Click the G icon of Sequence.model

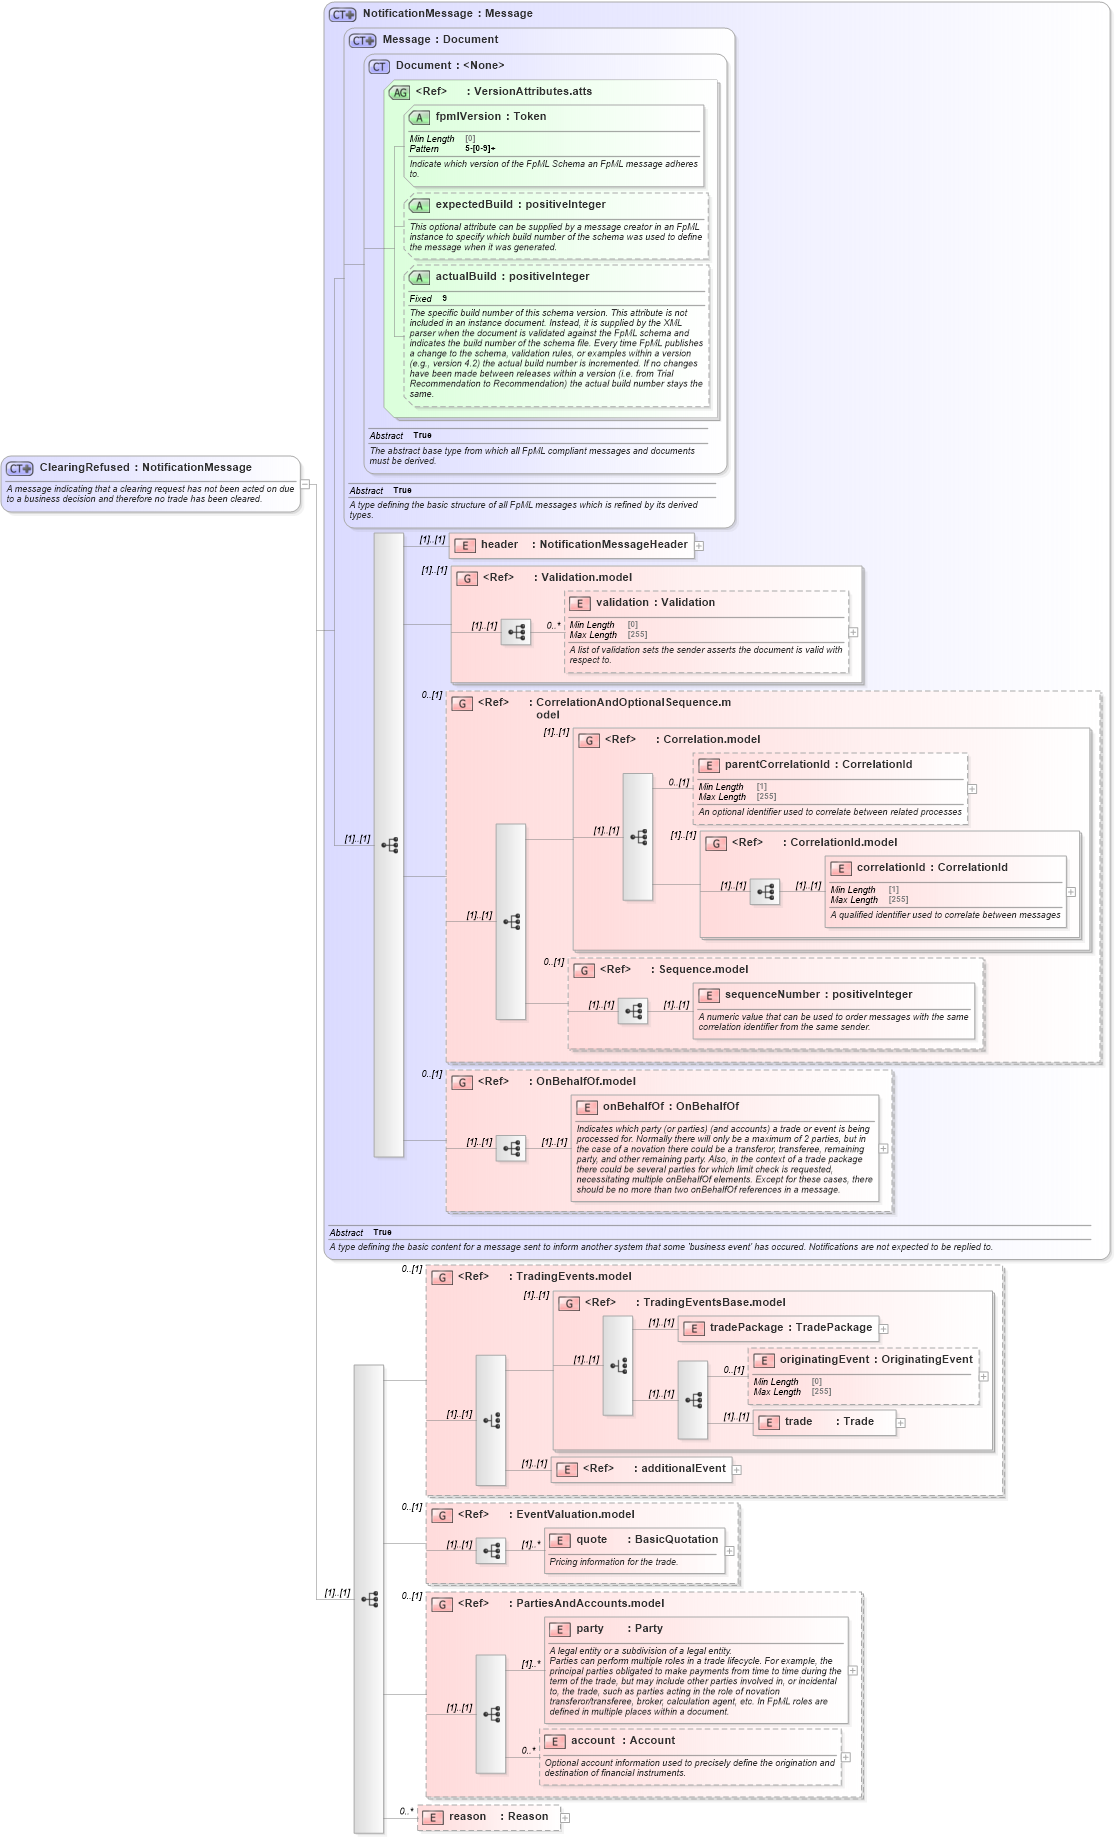[x=584, y=970]
